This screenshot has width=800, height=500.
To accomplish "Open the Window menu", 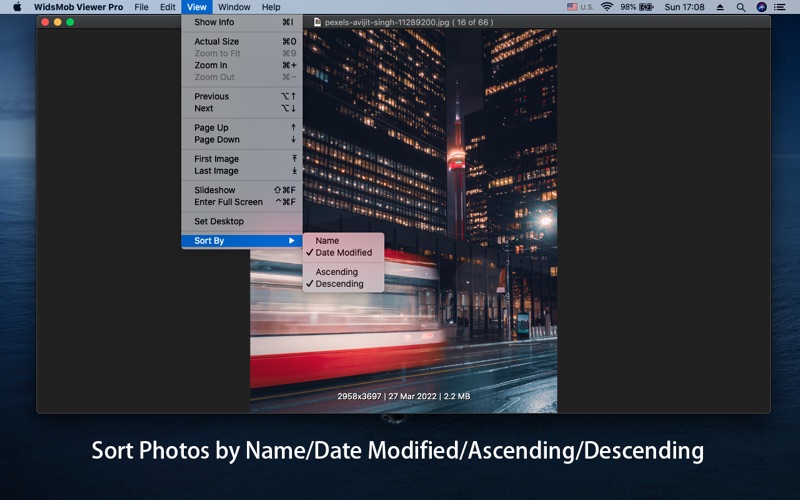I will pyautogui.click(x=234, y=7).
